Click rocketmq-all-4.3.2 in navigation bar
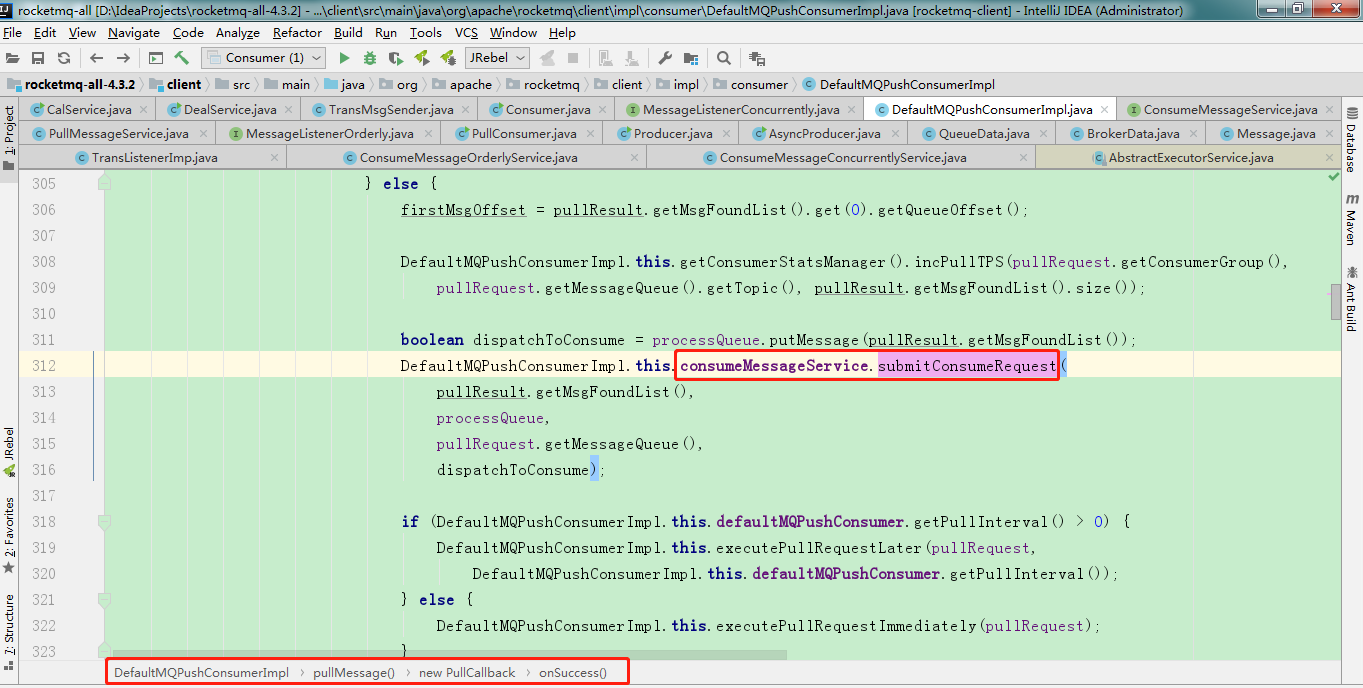Viewport: 1363px width, 688px height. point(71,84)
